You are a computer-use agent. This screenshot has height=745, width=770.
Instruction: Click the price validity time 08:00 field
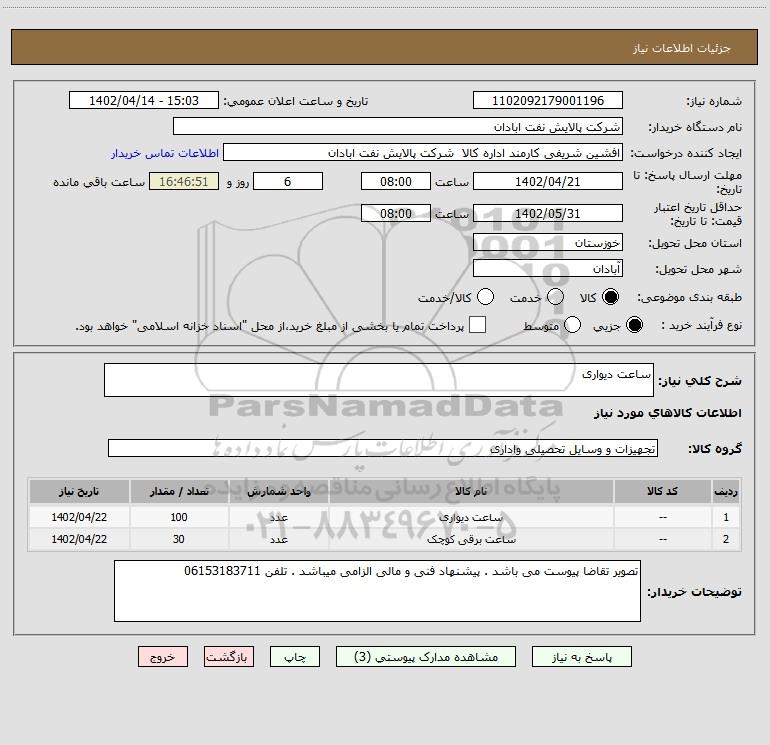[396, 214]
